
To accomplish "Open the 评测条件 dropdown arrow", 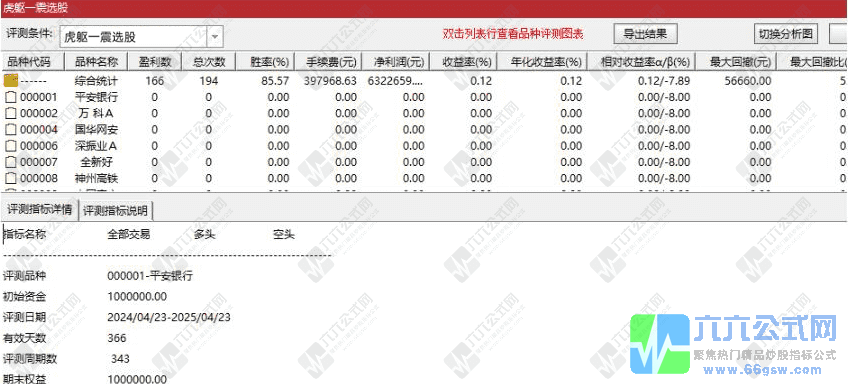I will point(215,37).
